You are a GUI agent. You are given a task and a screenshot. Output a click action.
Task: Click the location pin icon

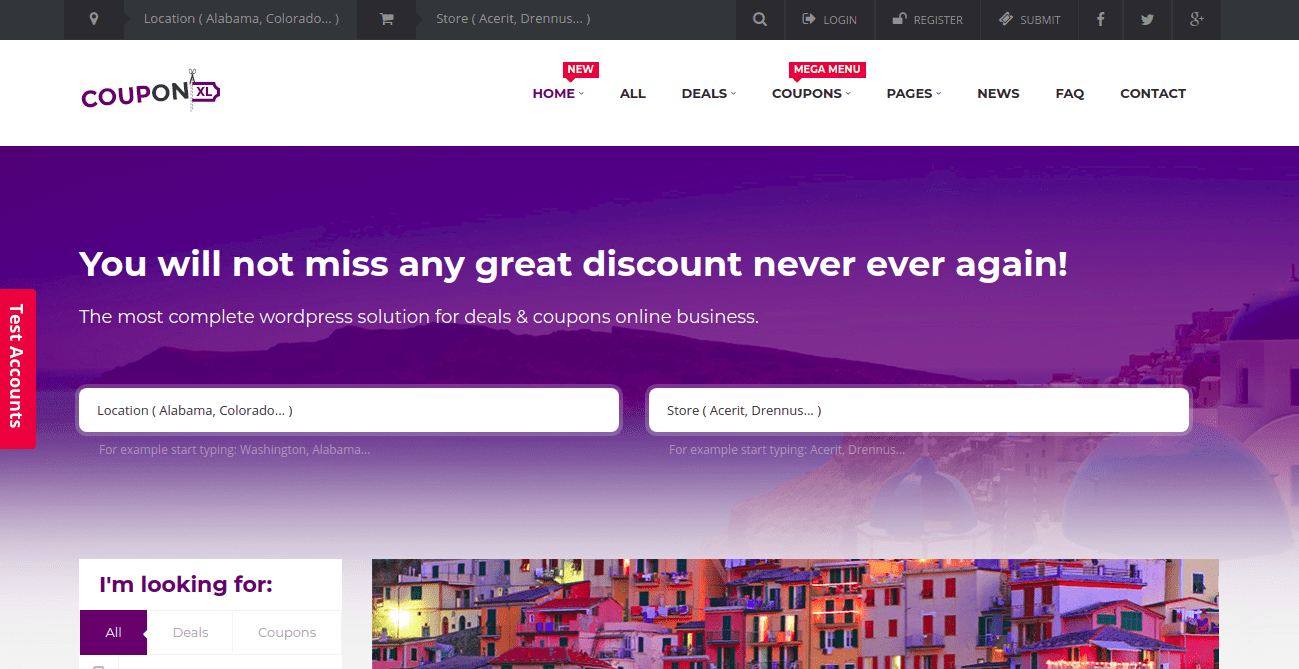pyautogui.click(x=94, y=19)
